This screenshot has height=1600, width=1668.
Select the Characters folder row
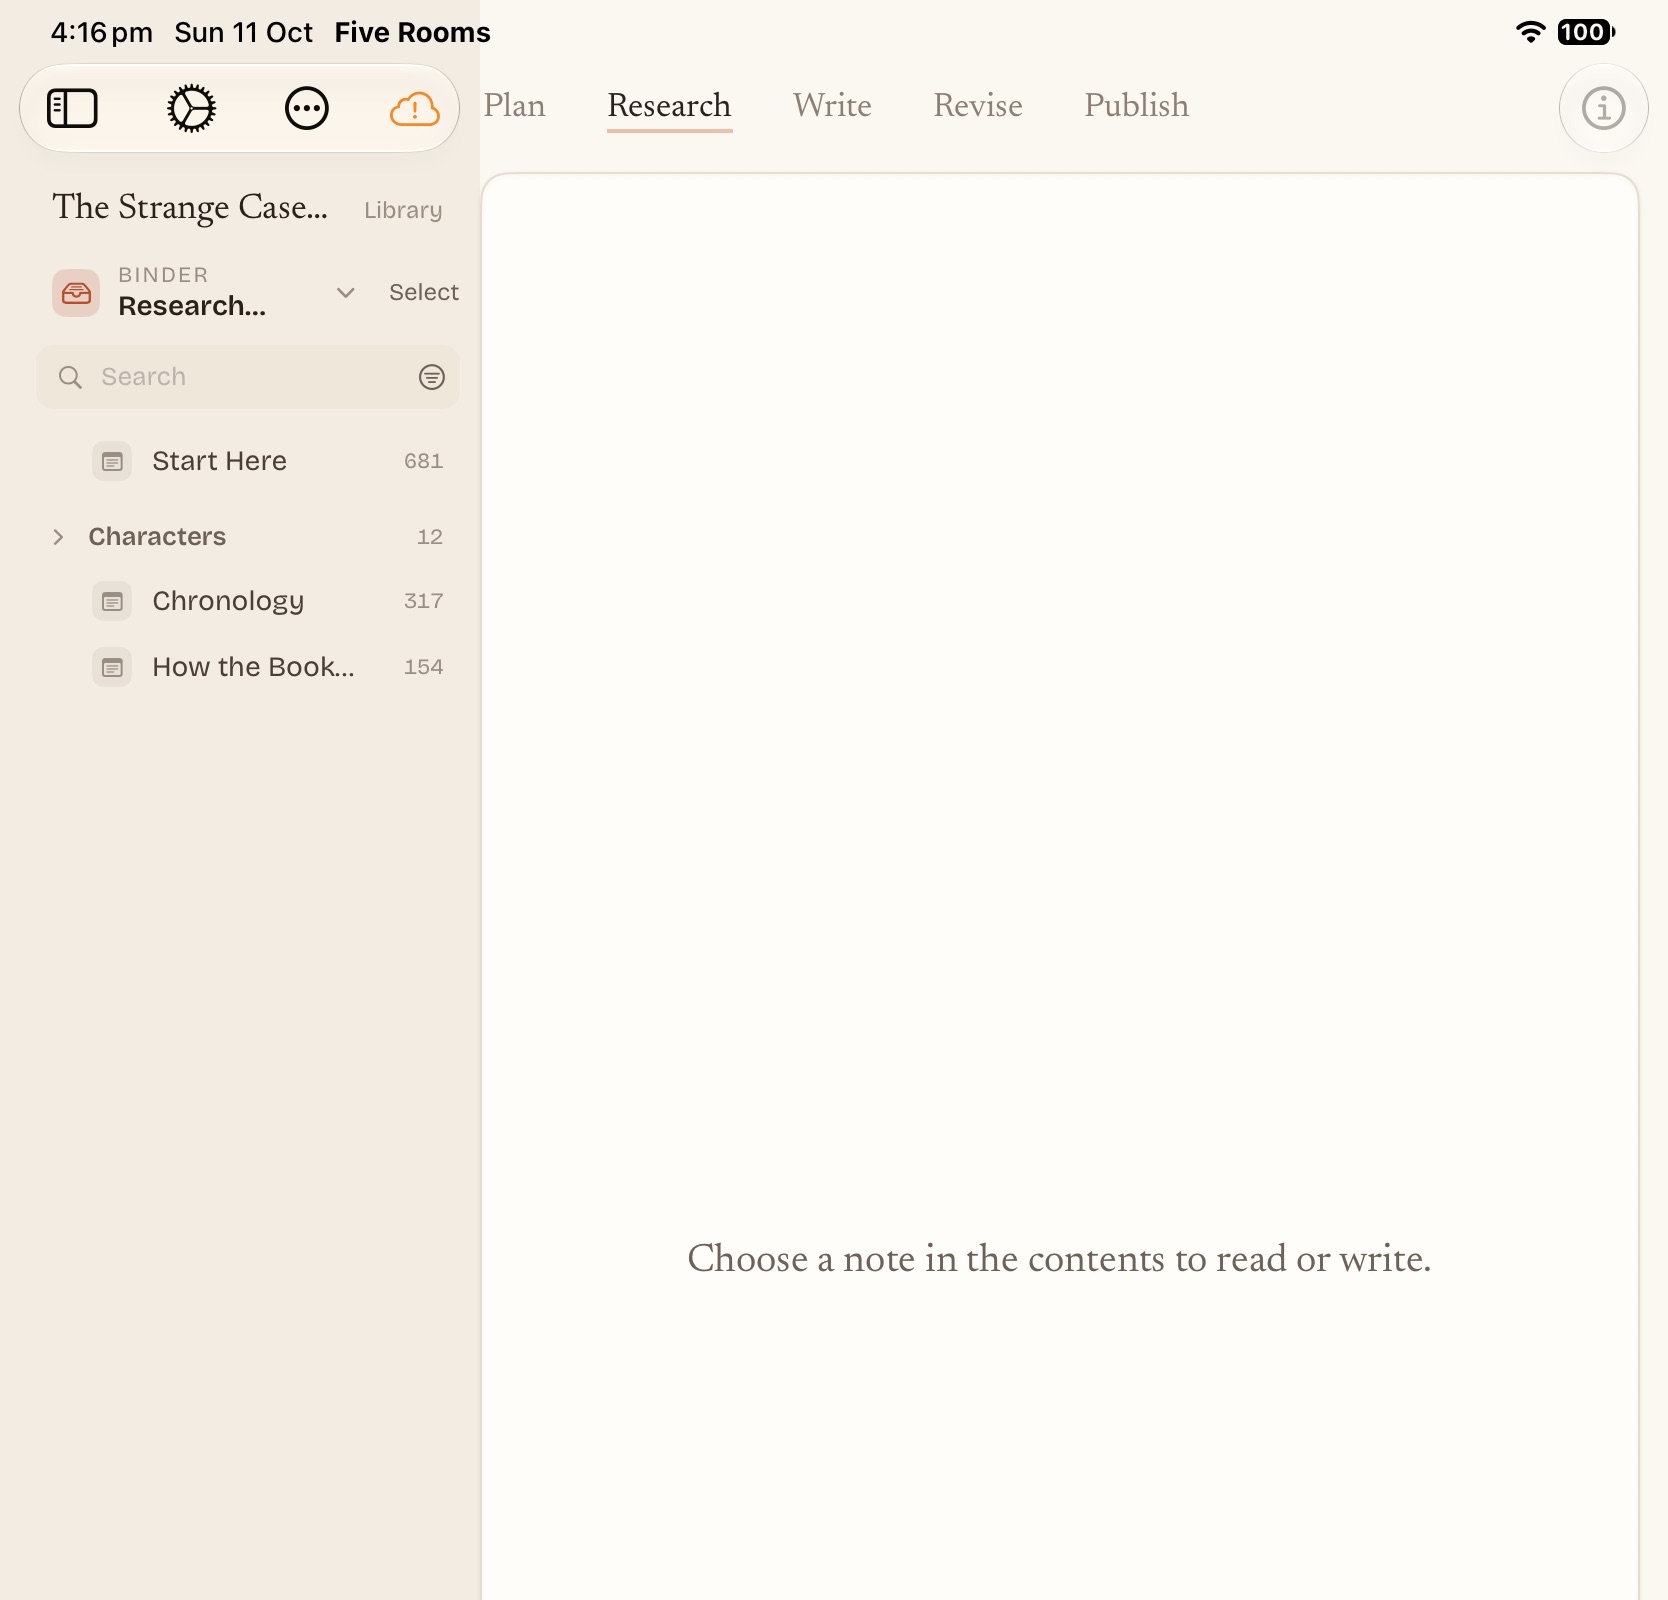point(248,537)
